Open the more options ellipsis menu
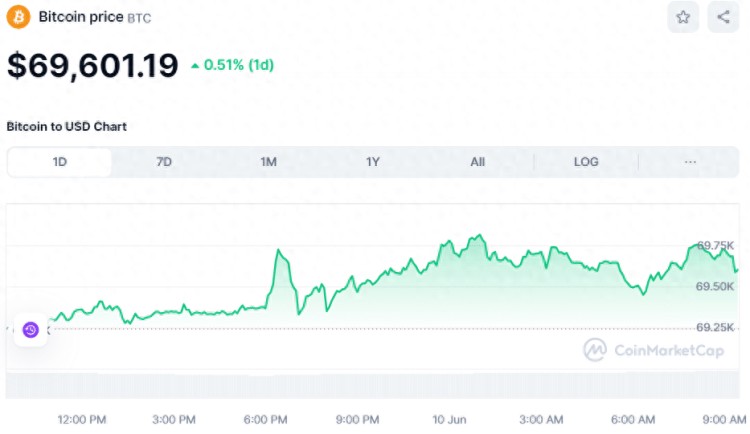 tap(690, 162)
